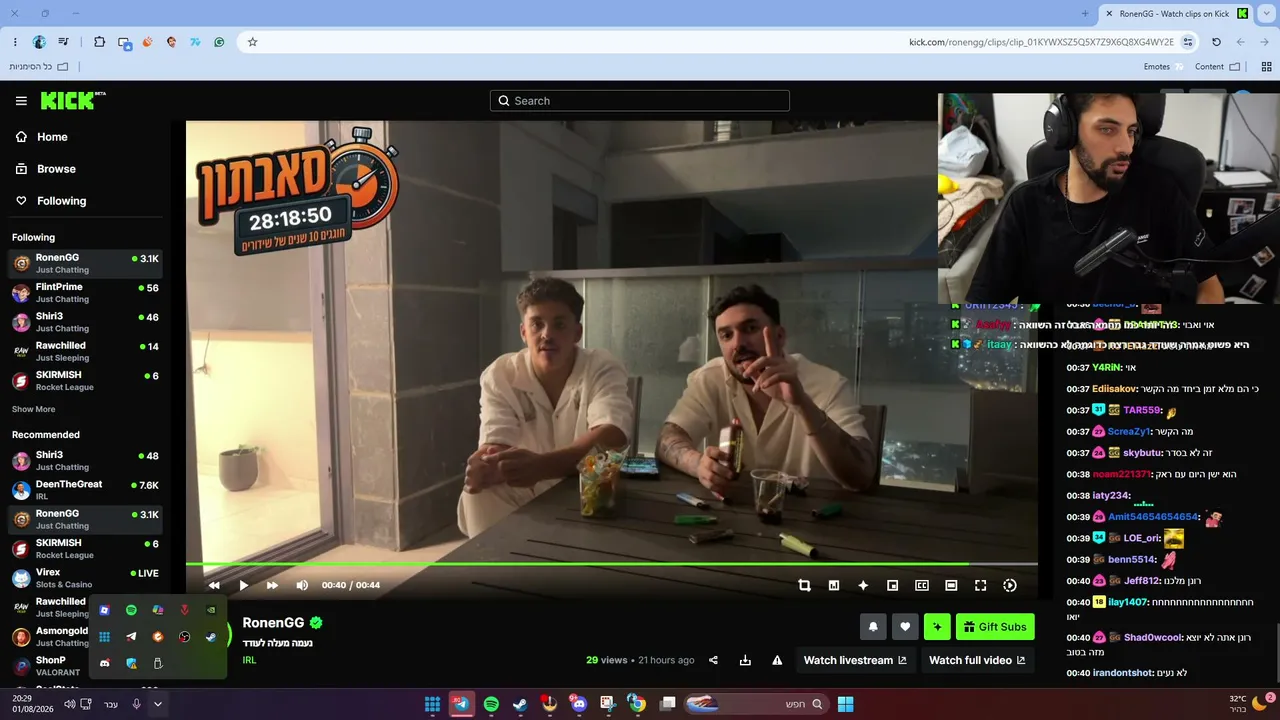Collapse the system tray overflow chevron
Screen dimensions: 1280x720
(x=157, y=704)
